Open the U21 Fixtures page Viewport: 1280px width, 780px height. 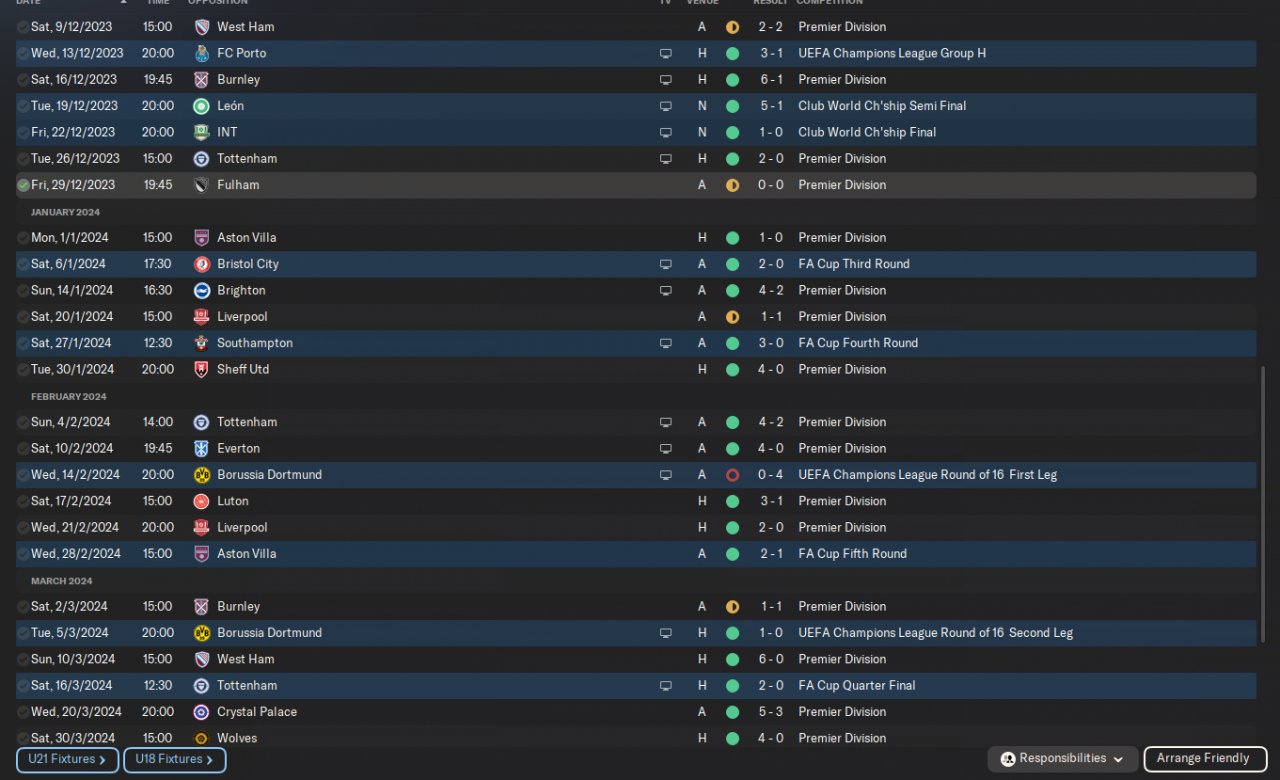pos(67,760)
